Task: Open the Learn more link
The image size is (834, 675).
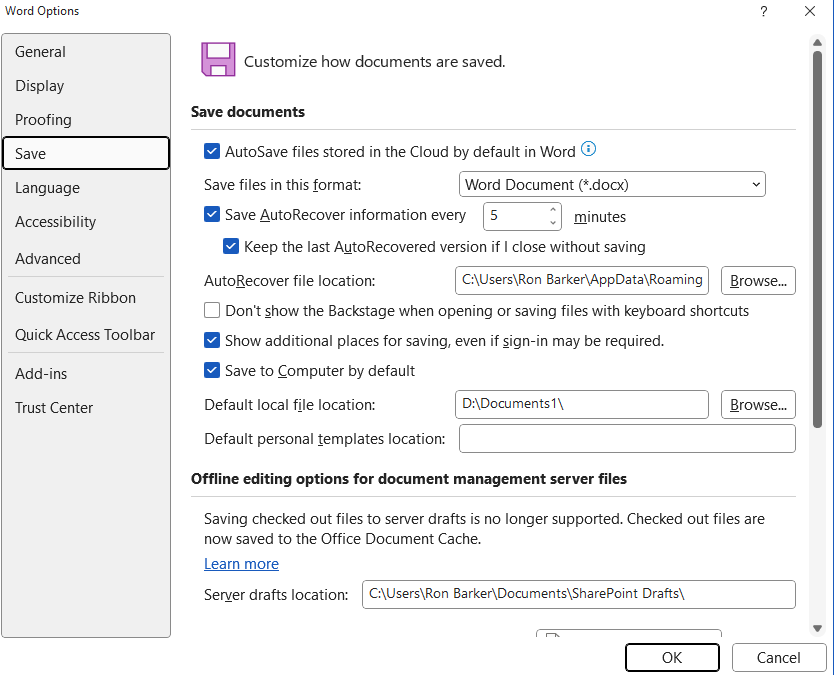Action: point(241,564)
